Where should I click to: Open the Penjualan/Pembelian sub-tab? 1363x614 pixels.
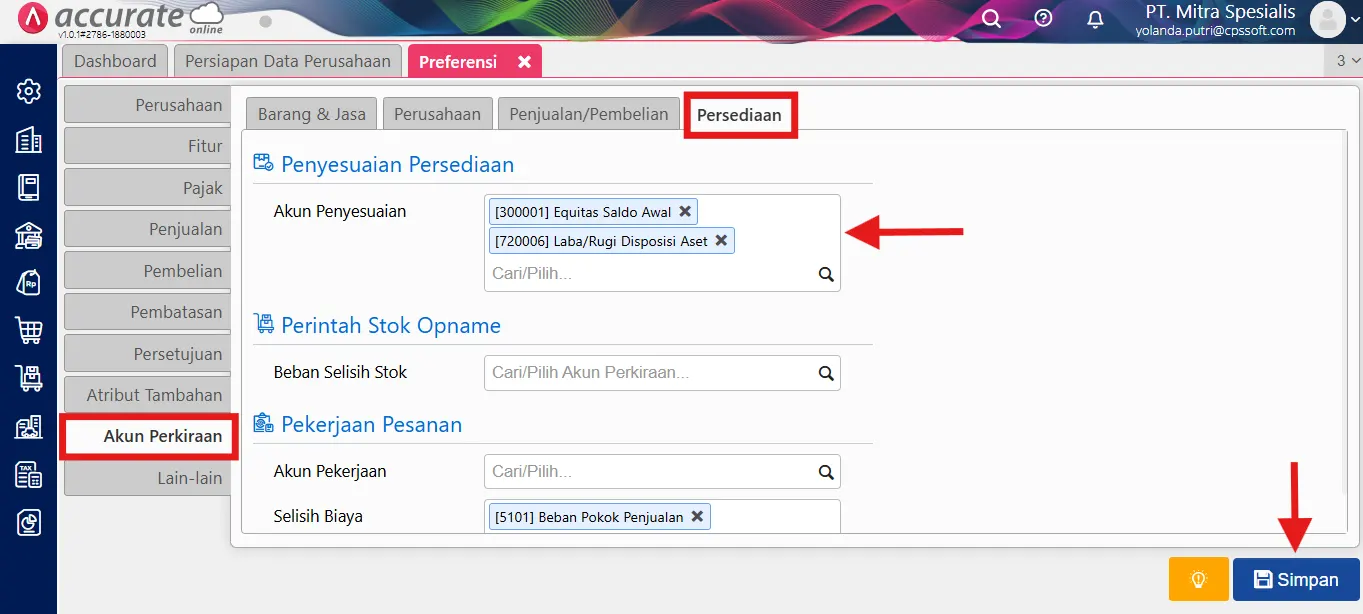point(589,114)
